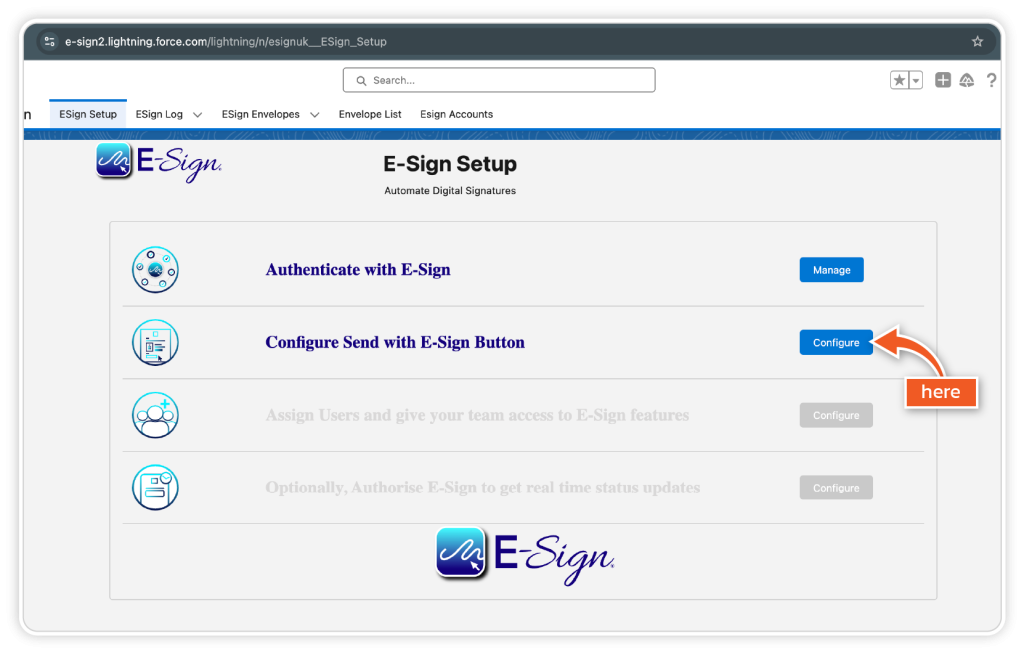The image size is (1024, 655).
Task: Switch to the Envelope List tab
Action: [x=370, y=114]
